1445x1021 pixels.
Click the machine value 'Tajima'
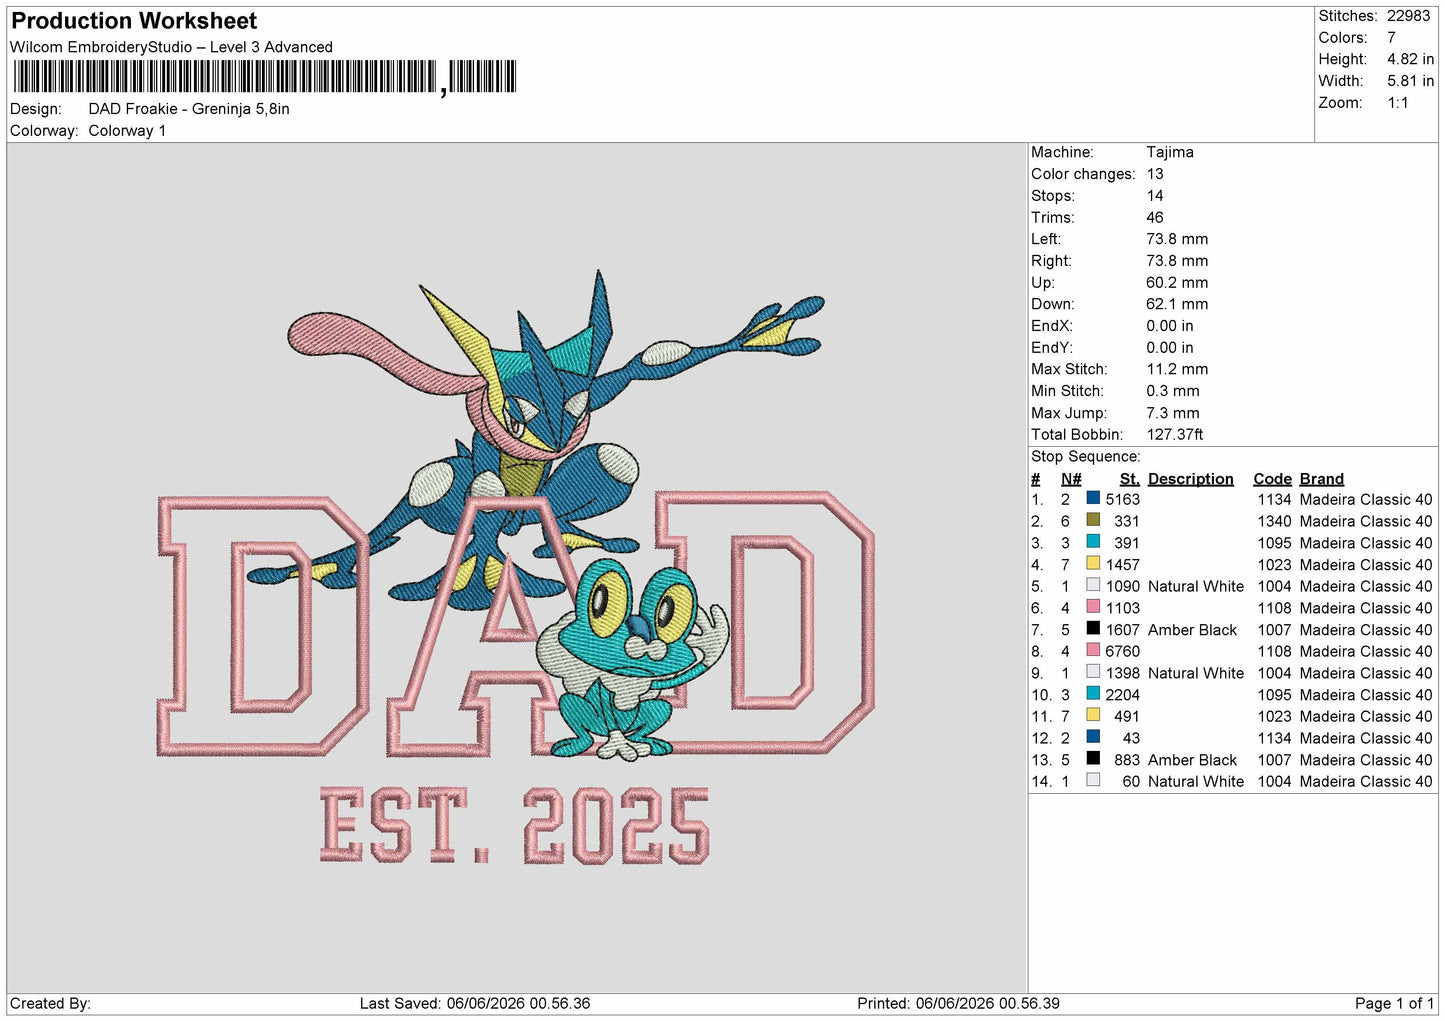[1169, 152]
